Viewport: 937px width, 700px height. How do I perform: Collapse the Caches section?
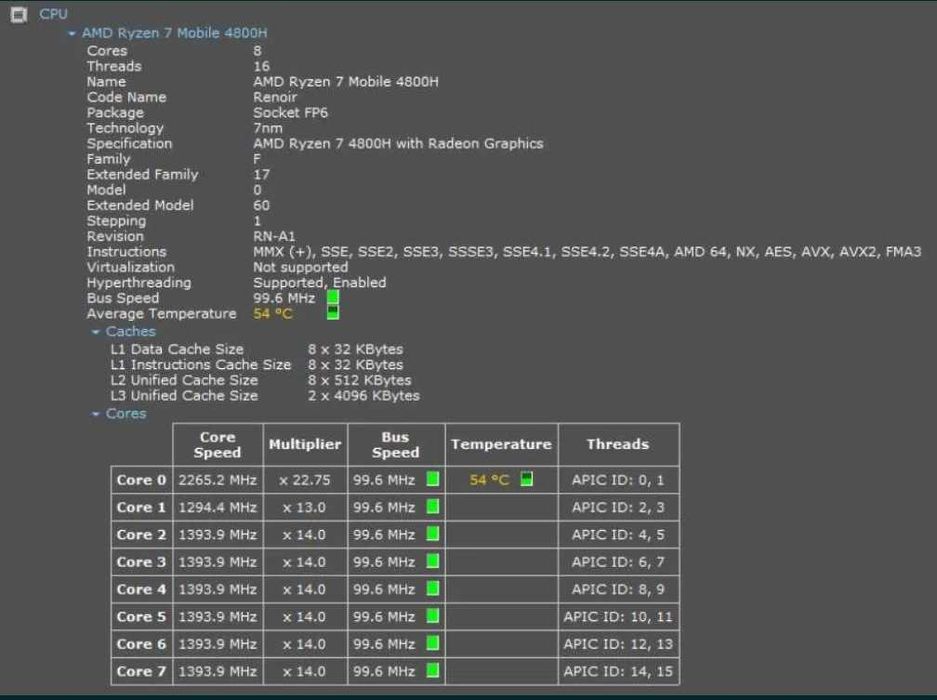point(96,331)
